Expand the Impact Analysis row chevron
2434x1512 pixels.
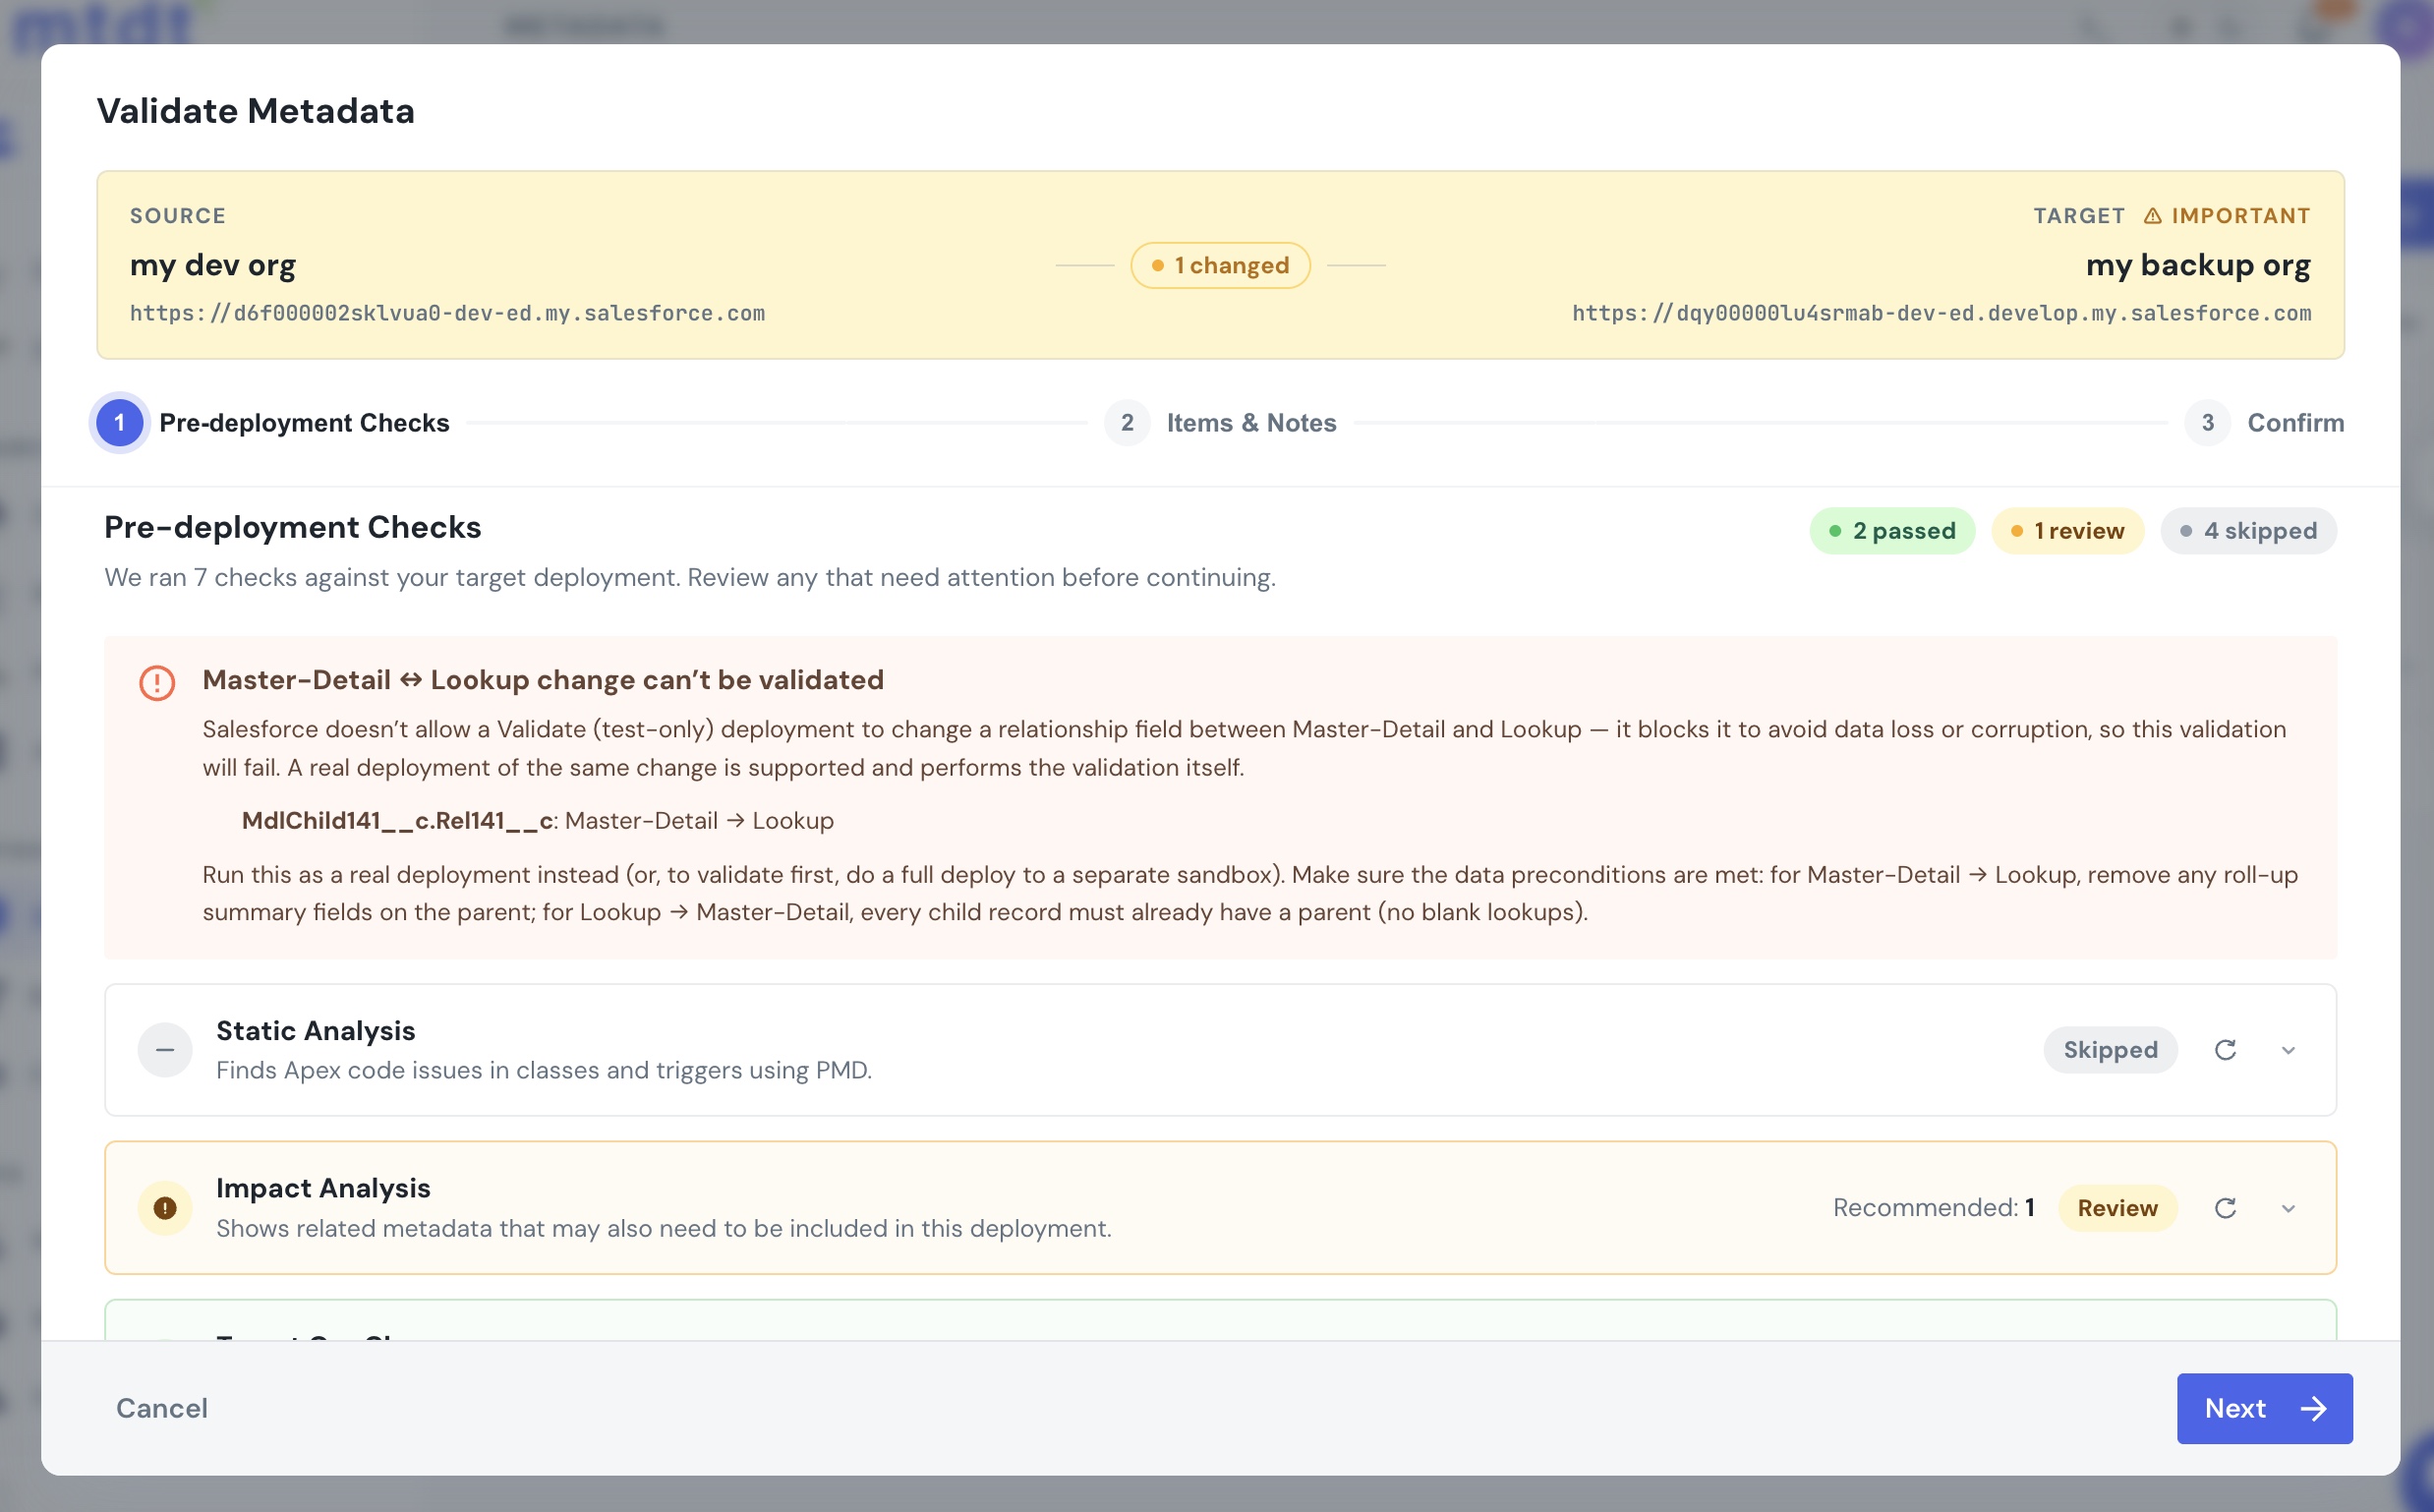pyautogui.click(x=2288, y=1208)
